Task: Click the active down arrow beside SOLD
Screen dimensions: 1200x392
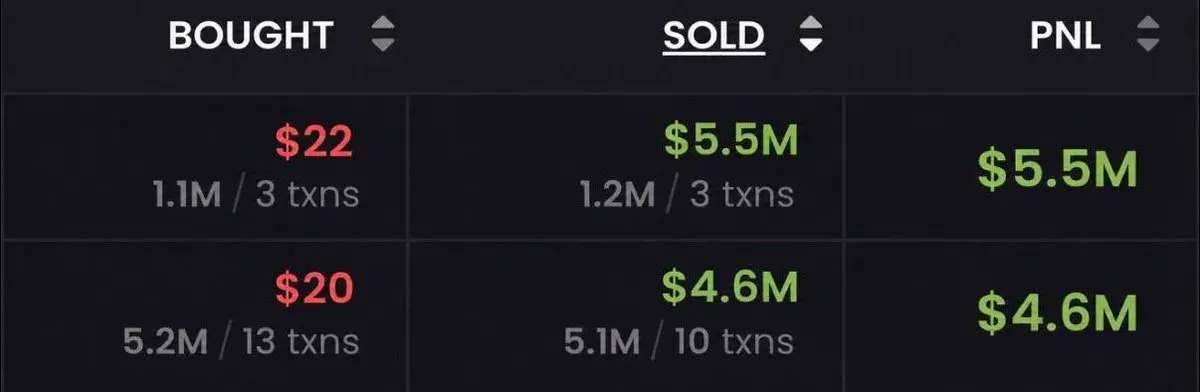Action: pos(812,45)
